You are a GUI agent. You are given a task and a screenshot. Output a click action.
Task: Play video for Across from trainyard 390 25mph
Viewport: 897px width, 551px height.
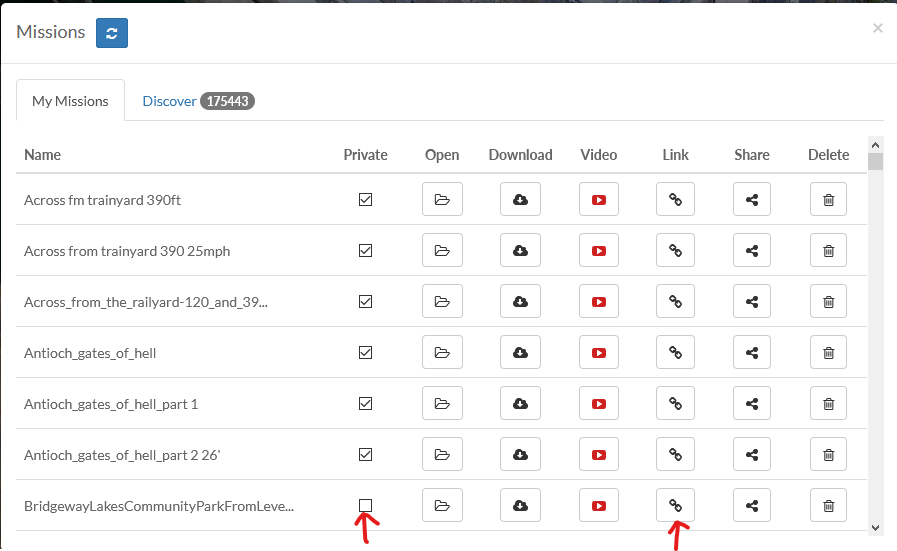[598, 250]
